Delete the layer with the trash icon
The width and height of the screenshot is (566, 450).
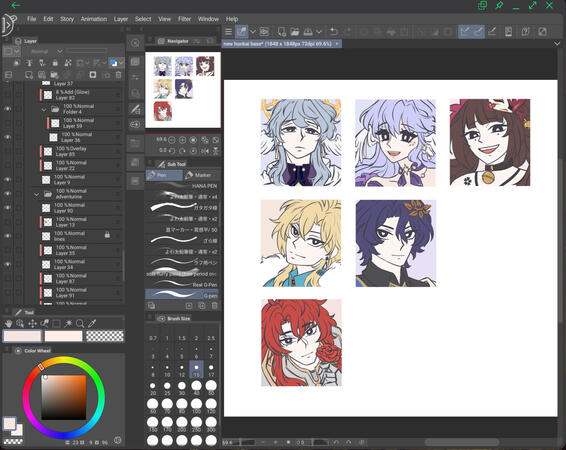pos(118,75)
